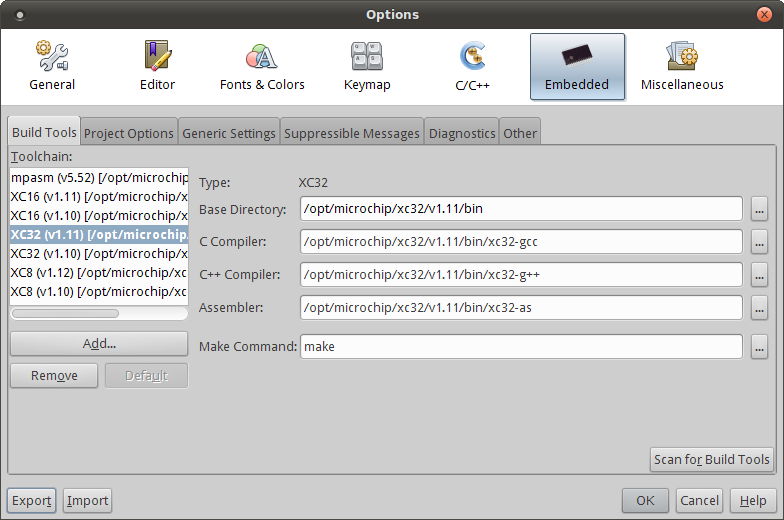Click the Make Command input field
Viewport: 784px width, 520px height.
[x=521, y=346]
